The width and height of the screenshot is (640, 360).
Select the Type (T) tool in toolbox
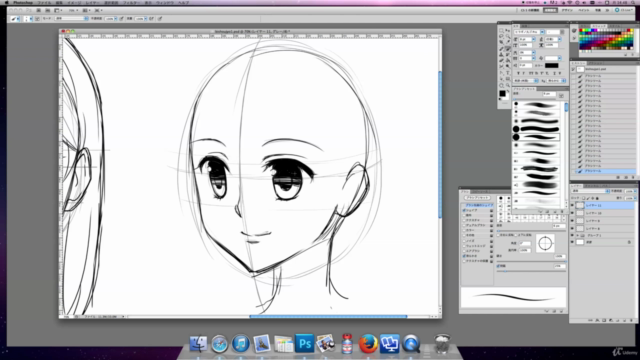point(508,73)
